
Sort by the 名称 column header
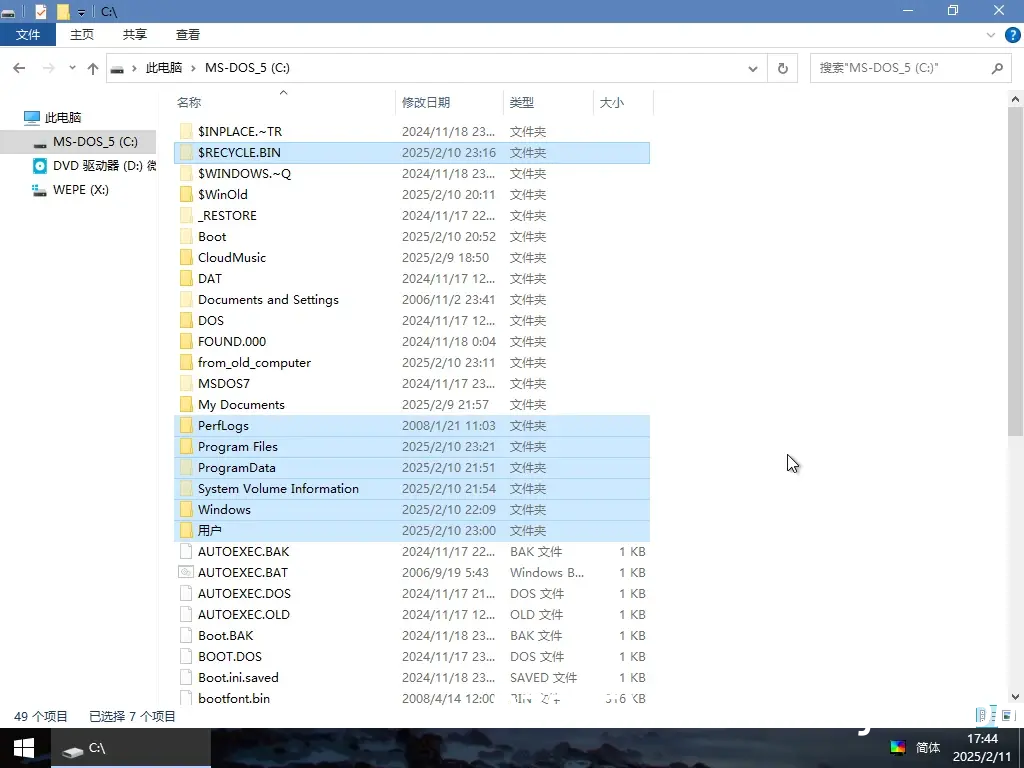189,103
